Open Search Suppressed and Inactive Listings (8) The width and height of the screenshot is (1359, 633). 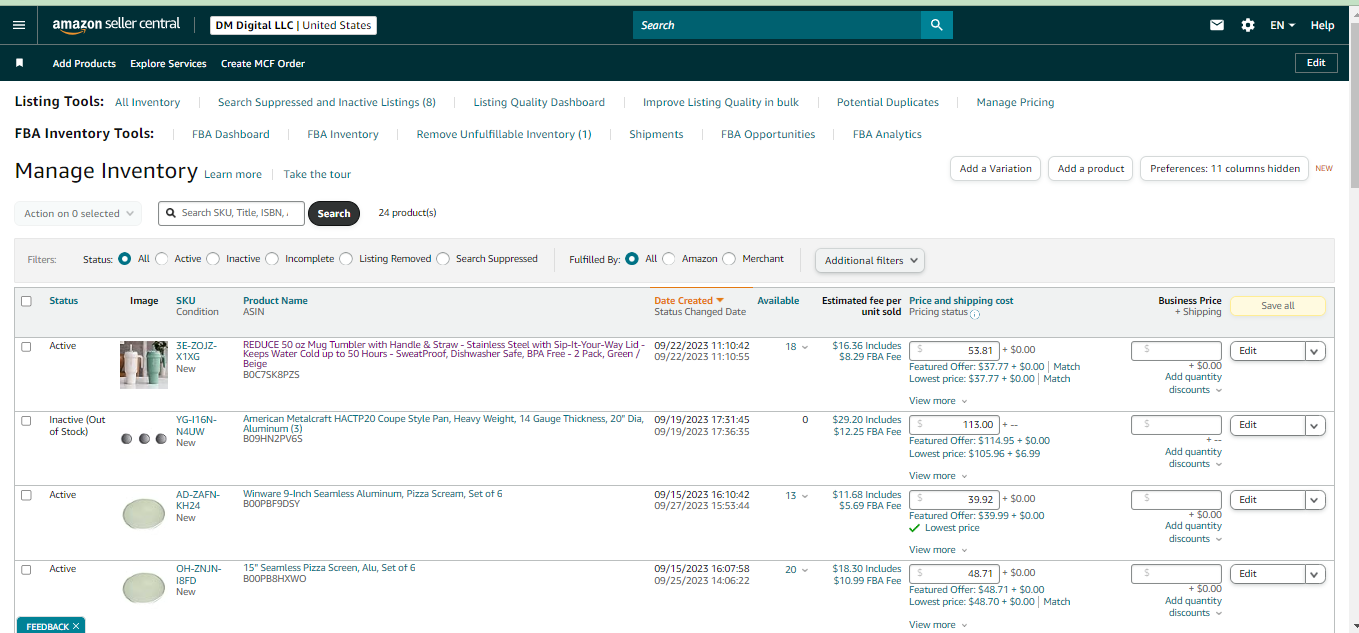coord(327,102)
